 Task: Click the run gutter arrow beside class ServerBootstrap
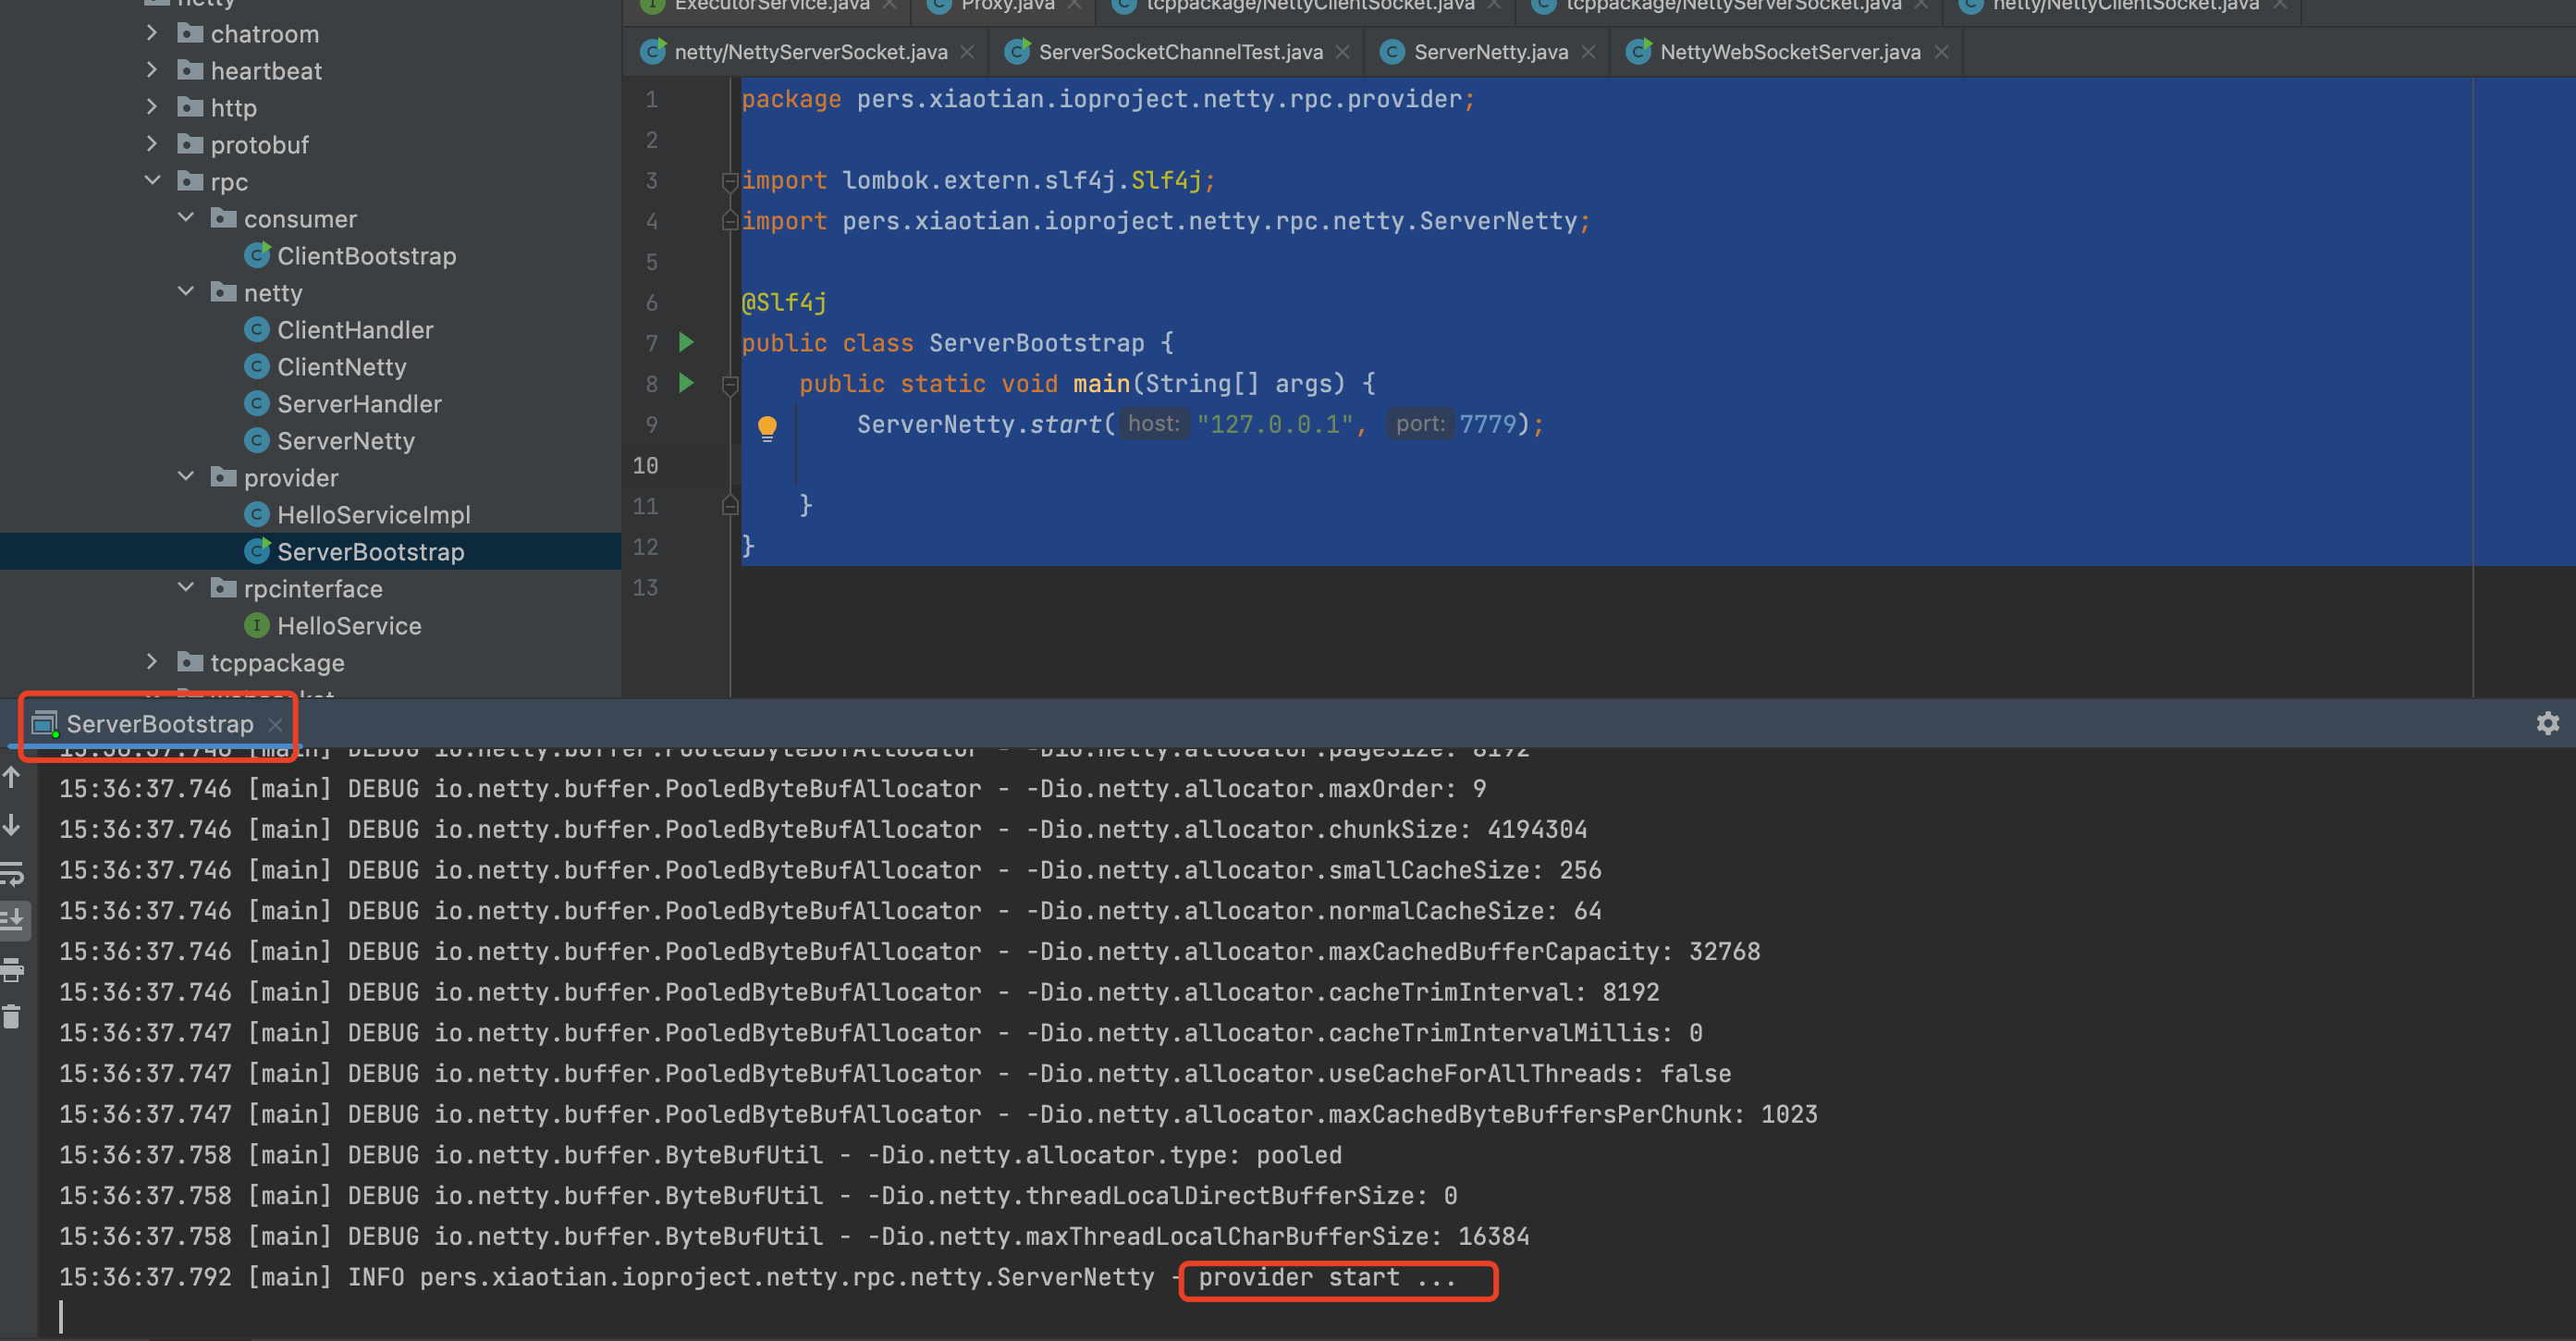coord(686,343)
